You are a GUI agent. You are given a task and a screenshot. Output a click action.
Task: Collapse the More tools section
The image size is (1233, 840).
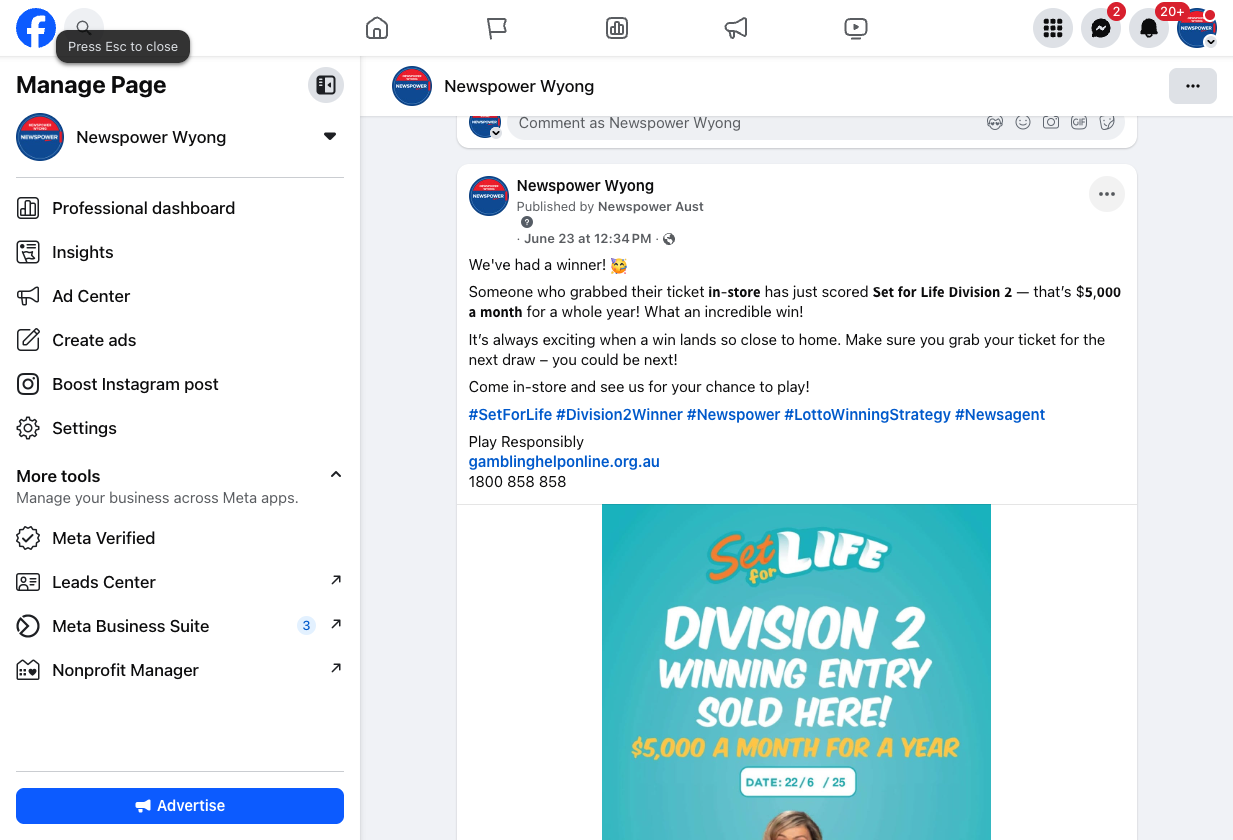[x=336, y=475]
